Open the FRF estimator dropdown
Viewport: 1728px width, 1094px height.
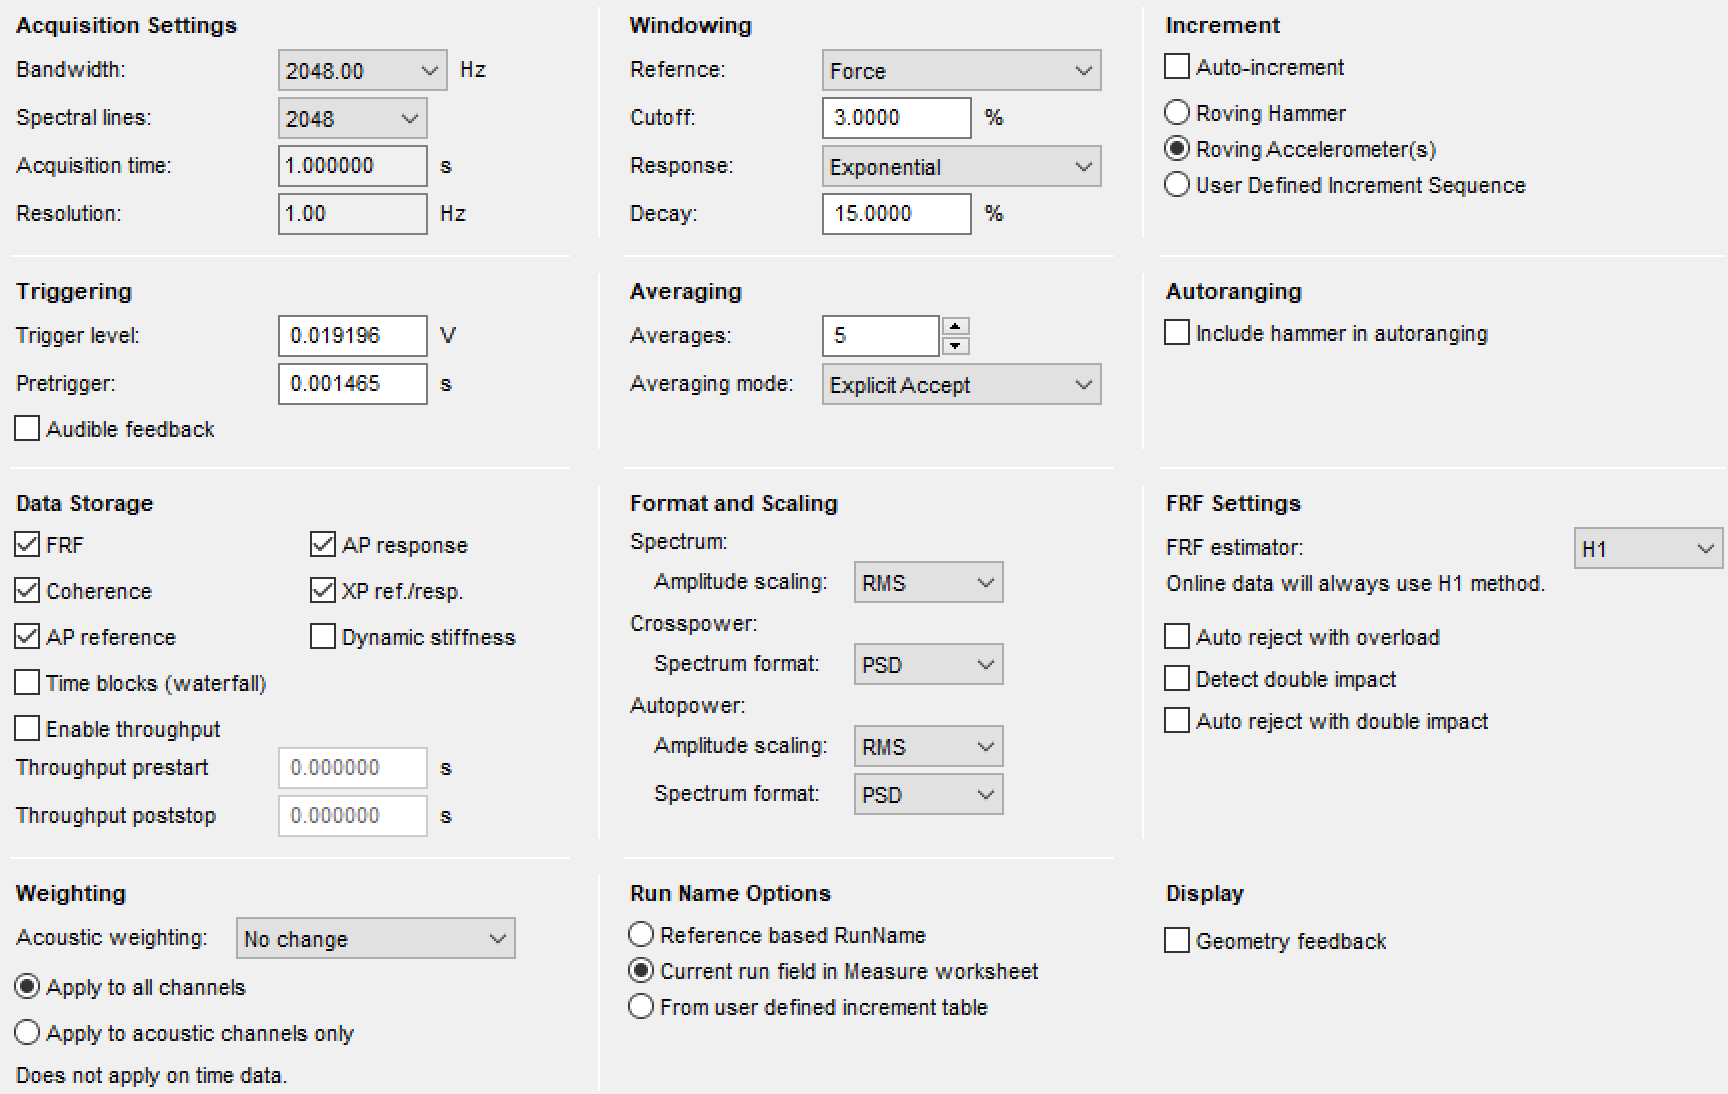1648,548
